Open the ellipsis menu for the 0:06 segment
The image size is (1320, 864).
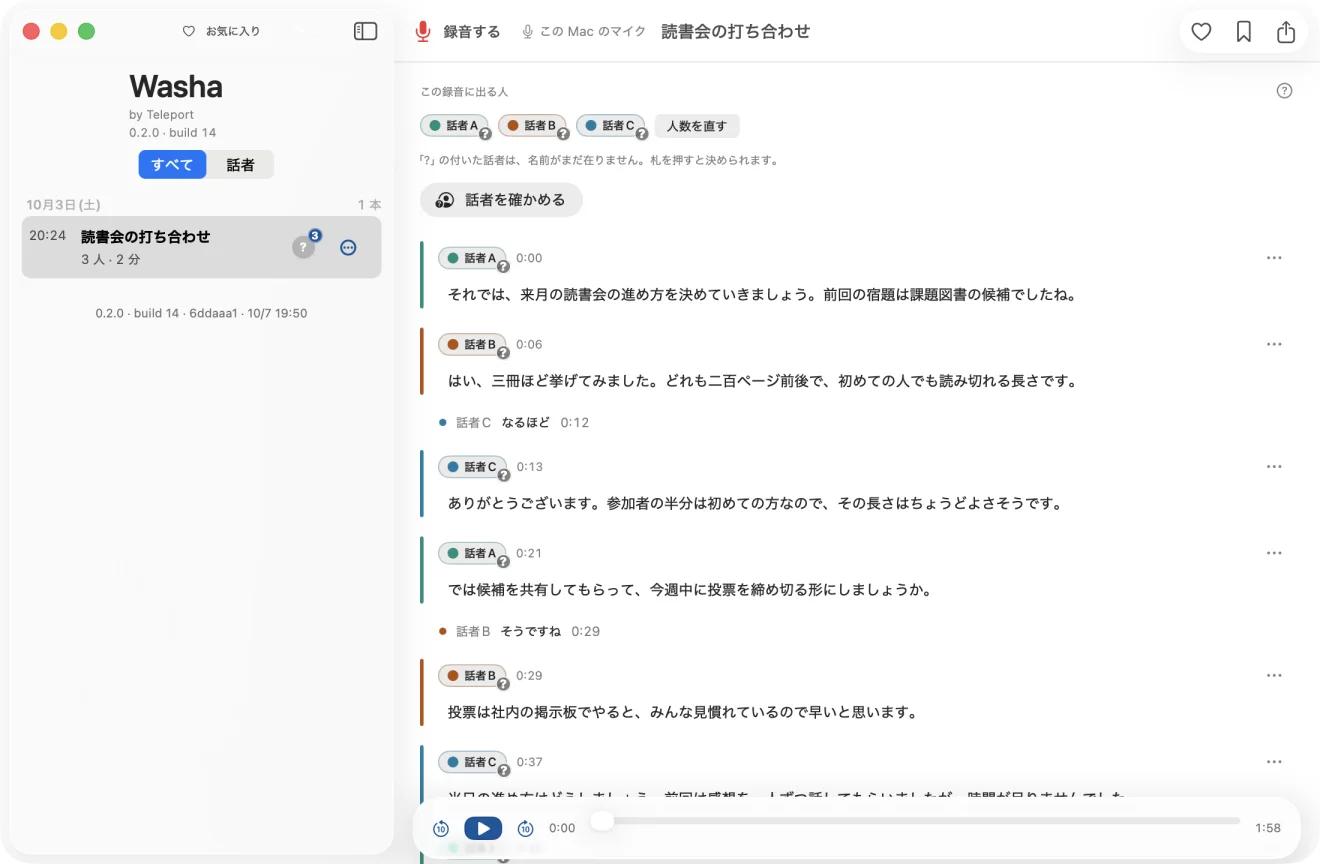pyautogui.click(x=1274, y=344)
